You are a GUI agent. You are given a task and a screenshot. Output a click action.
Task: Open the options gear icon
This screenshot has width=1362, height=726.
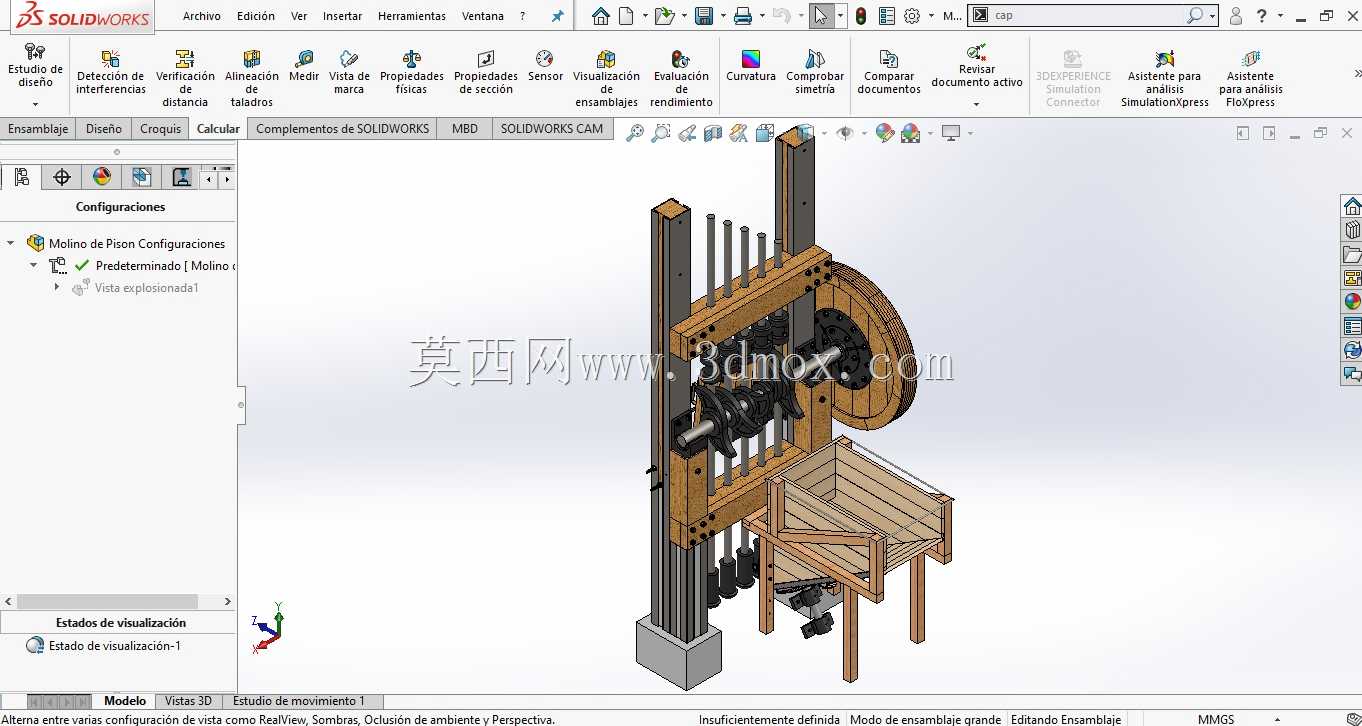[912, 16]
